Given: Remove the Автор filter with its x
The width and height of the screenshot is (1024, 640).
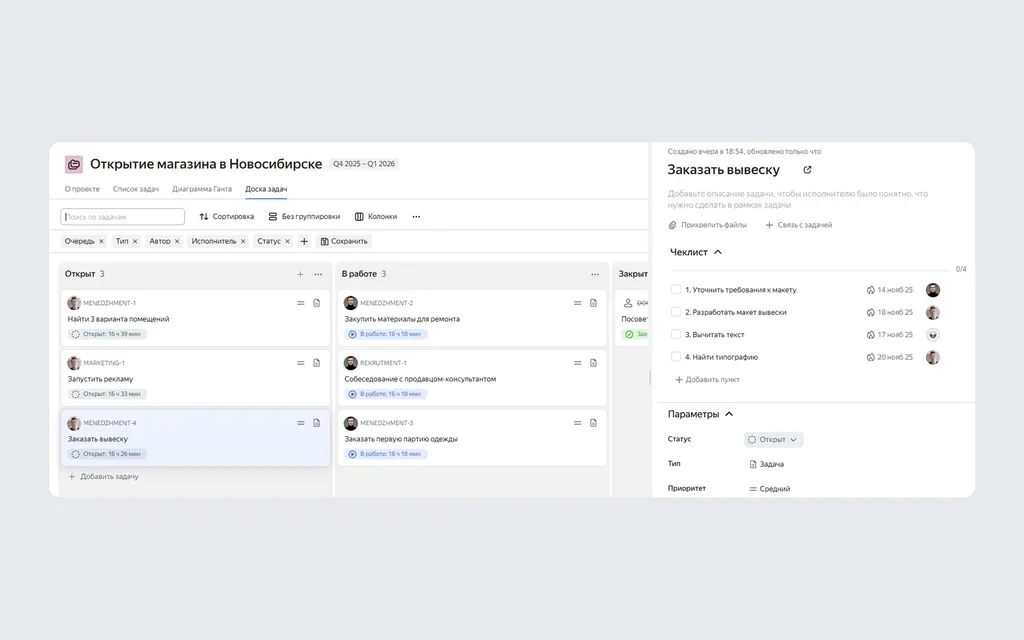Looking at the screenshot, I should 177,242.
